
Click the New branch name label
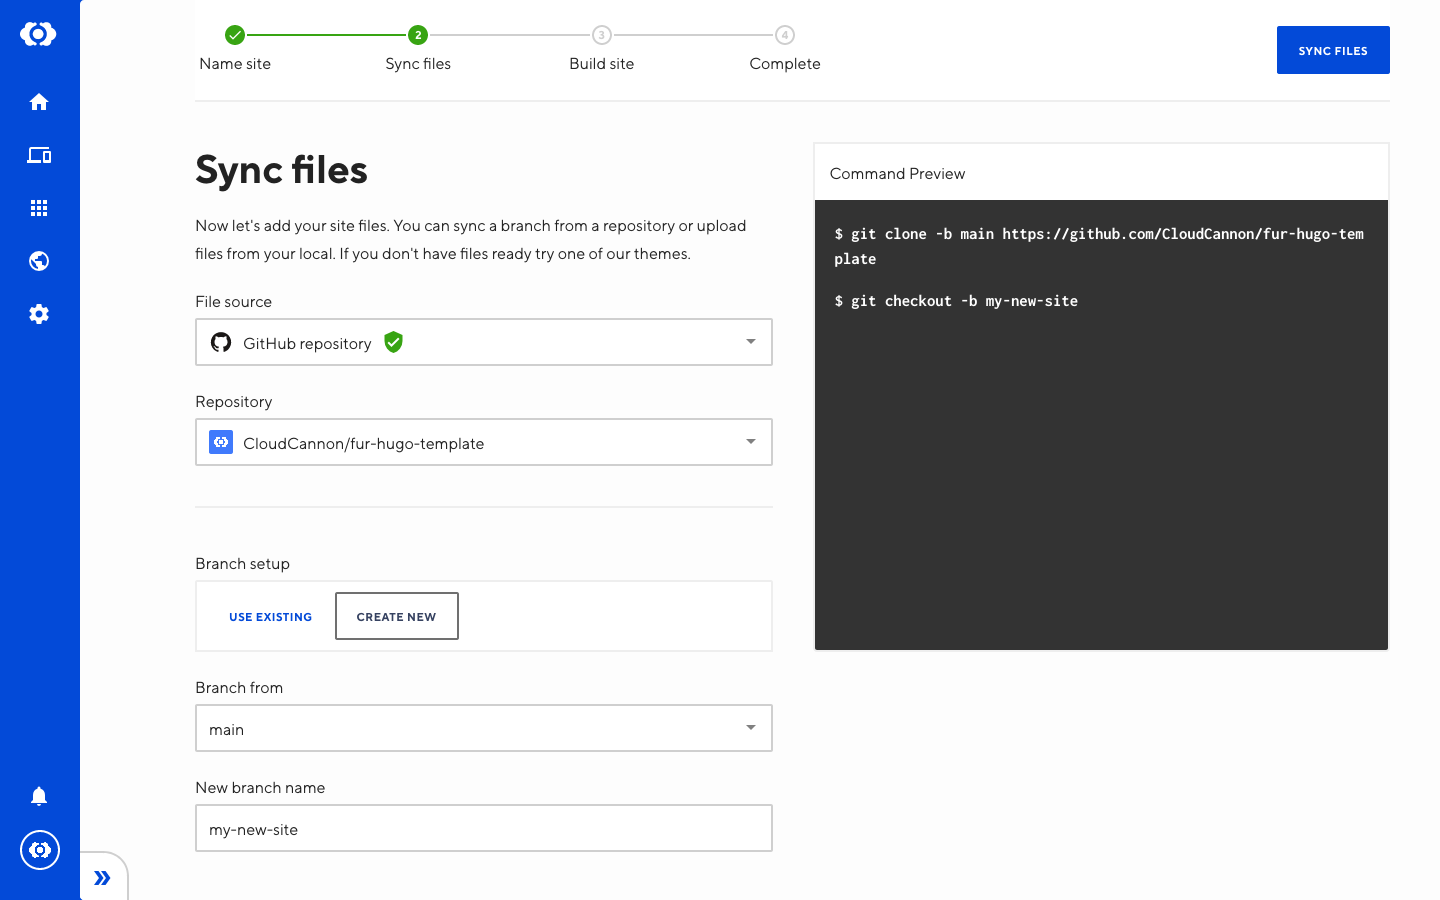[x=260, y=788]
